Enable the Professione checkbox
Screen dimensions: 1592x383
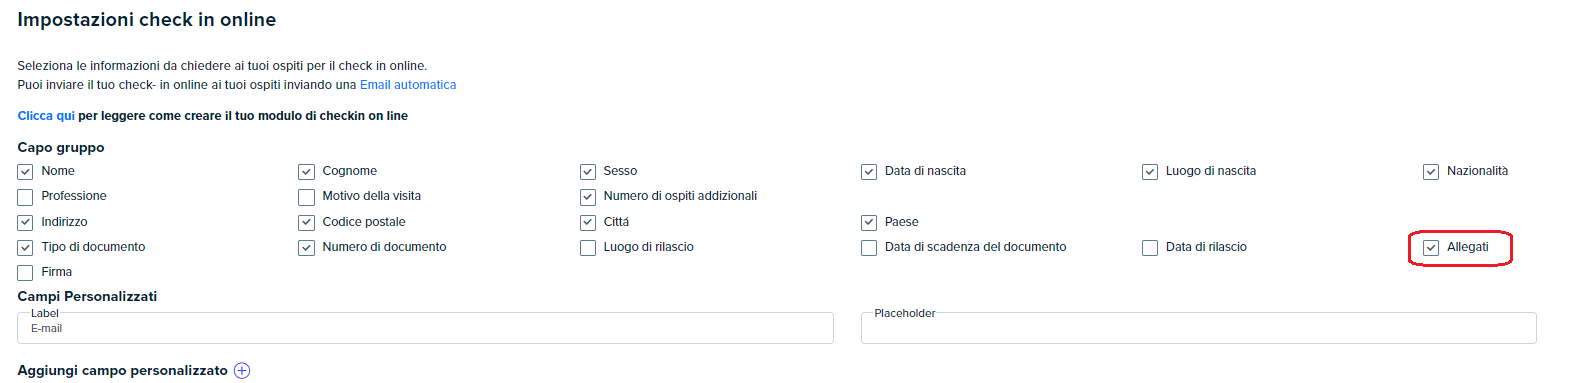(x=25, y=197)
